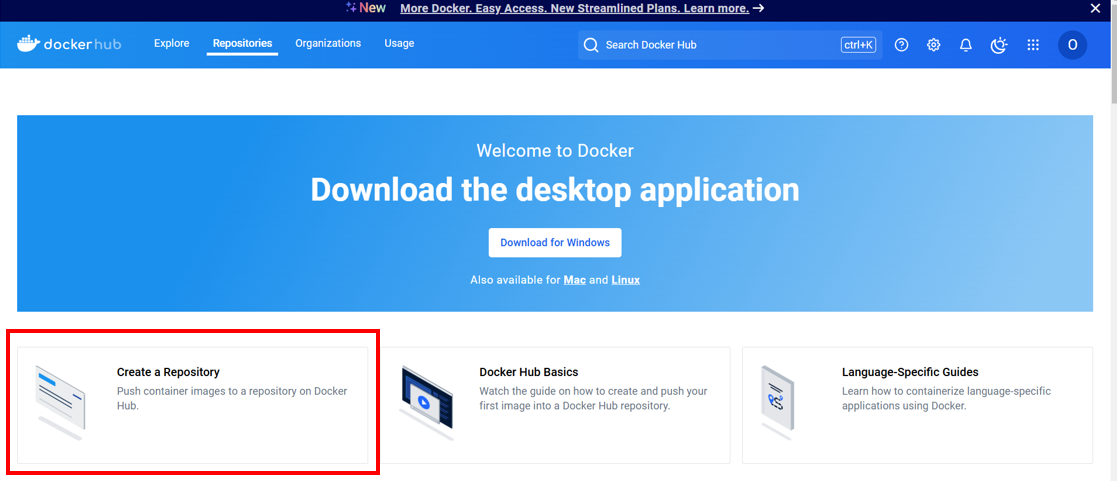Open the Organizations tab

[x=328, y=43]
